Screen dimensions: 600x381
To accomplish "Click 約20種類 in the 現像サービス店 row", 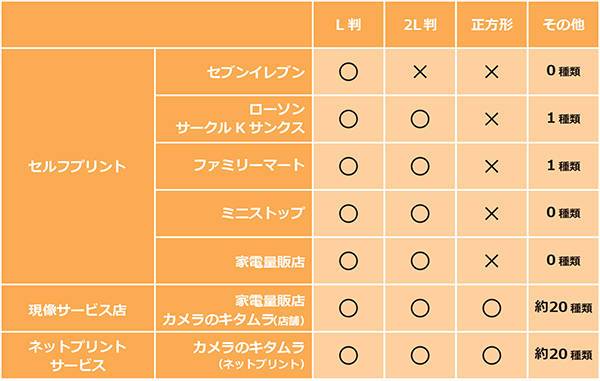I will (x=563, y=307).
